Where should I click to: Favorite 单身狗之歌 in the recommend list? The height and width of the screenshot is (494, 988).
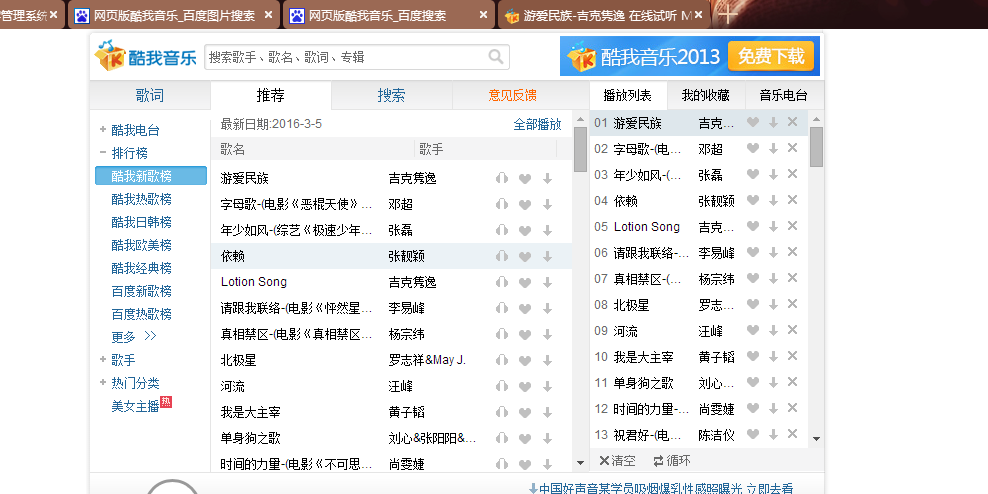click(x=524, y=439)
